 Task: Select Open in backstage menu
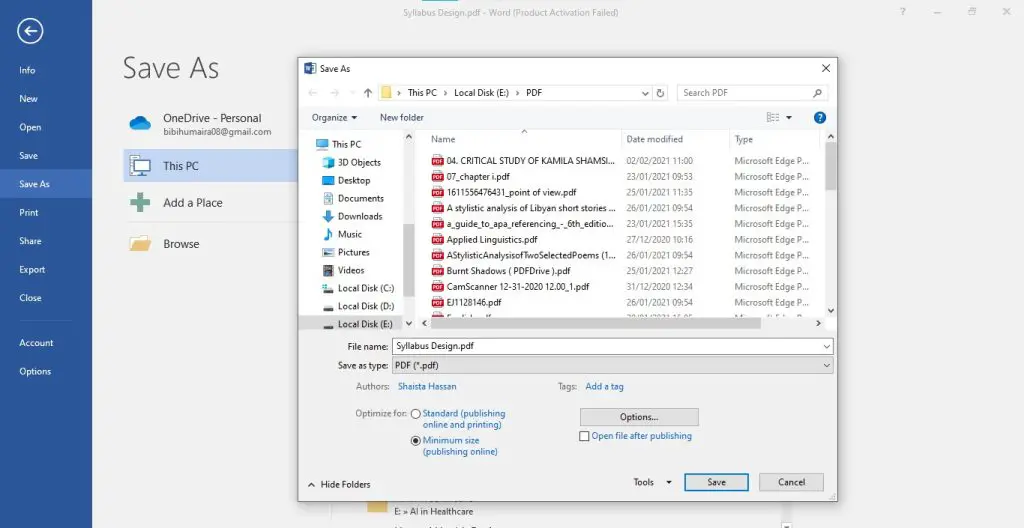[30, 127]
